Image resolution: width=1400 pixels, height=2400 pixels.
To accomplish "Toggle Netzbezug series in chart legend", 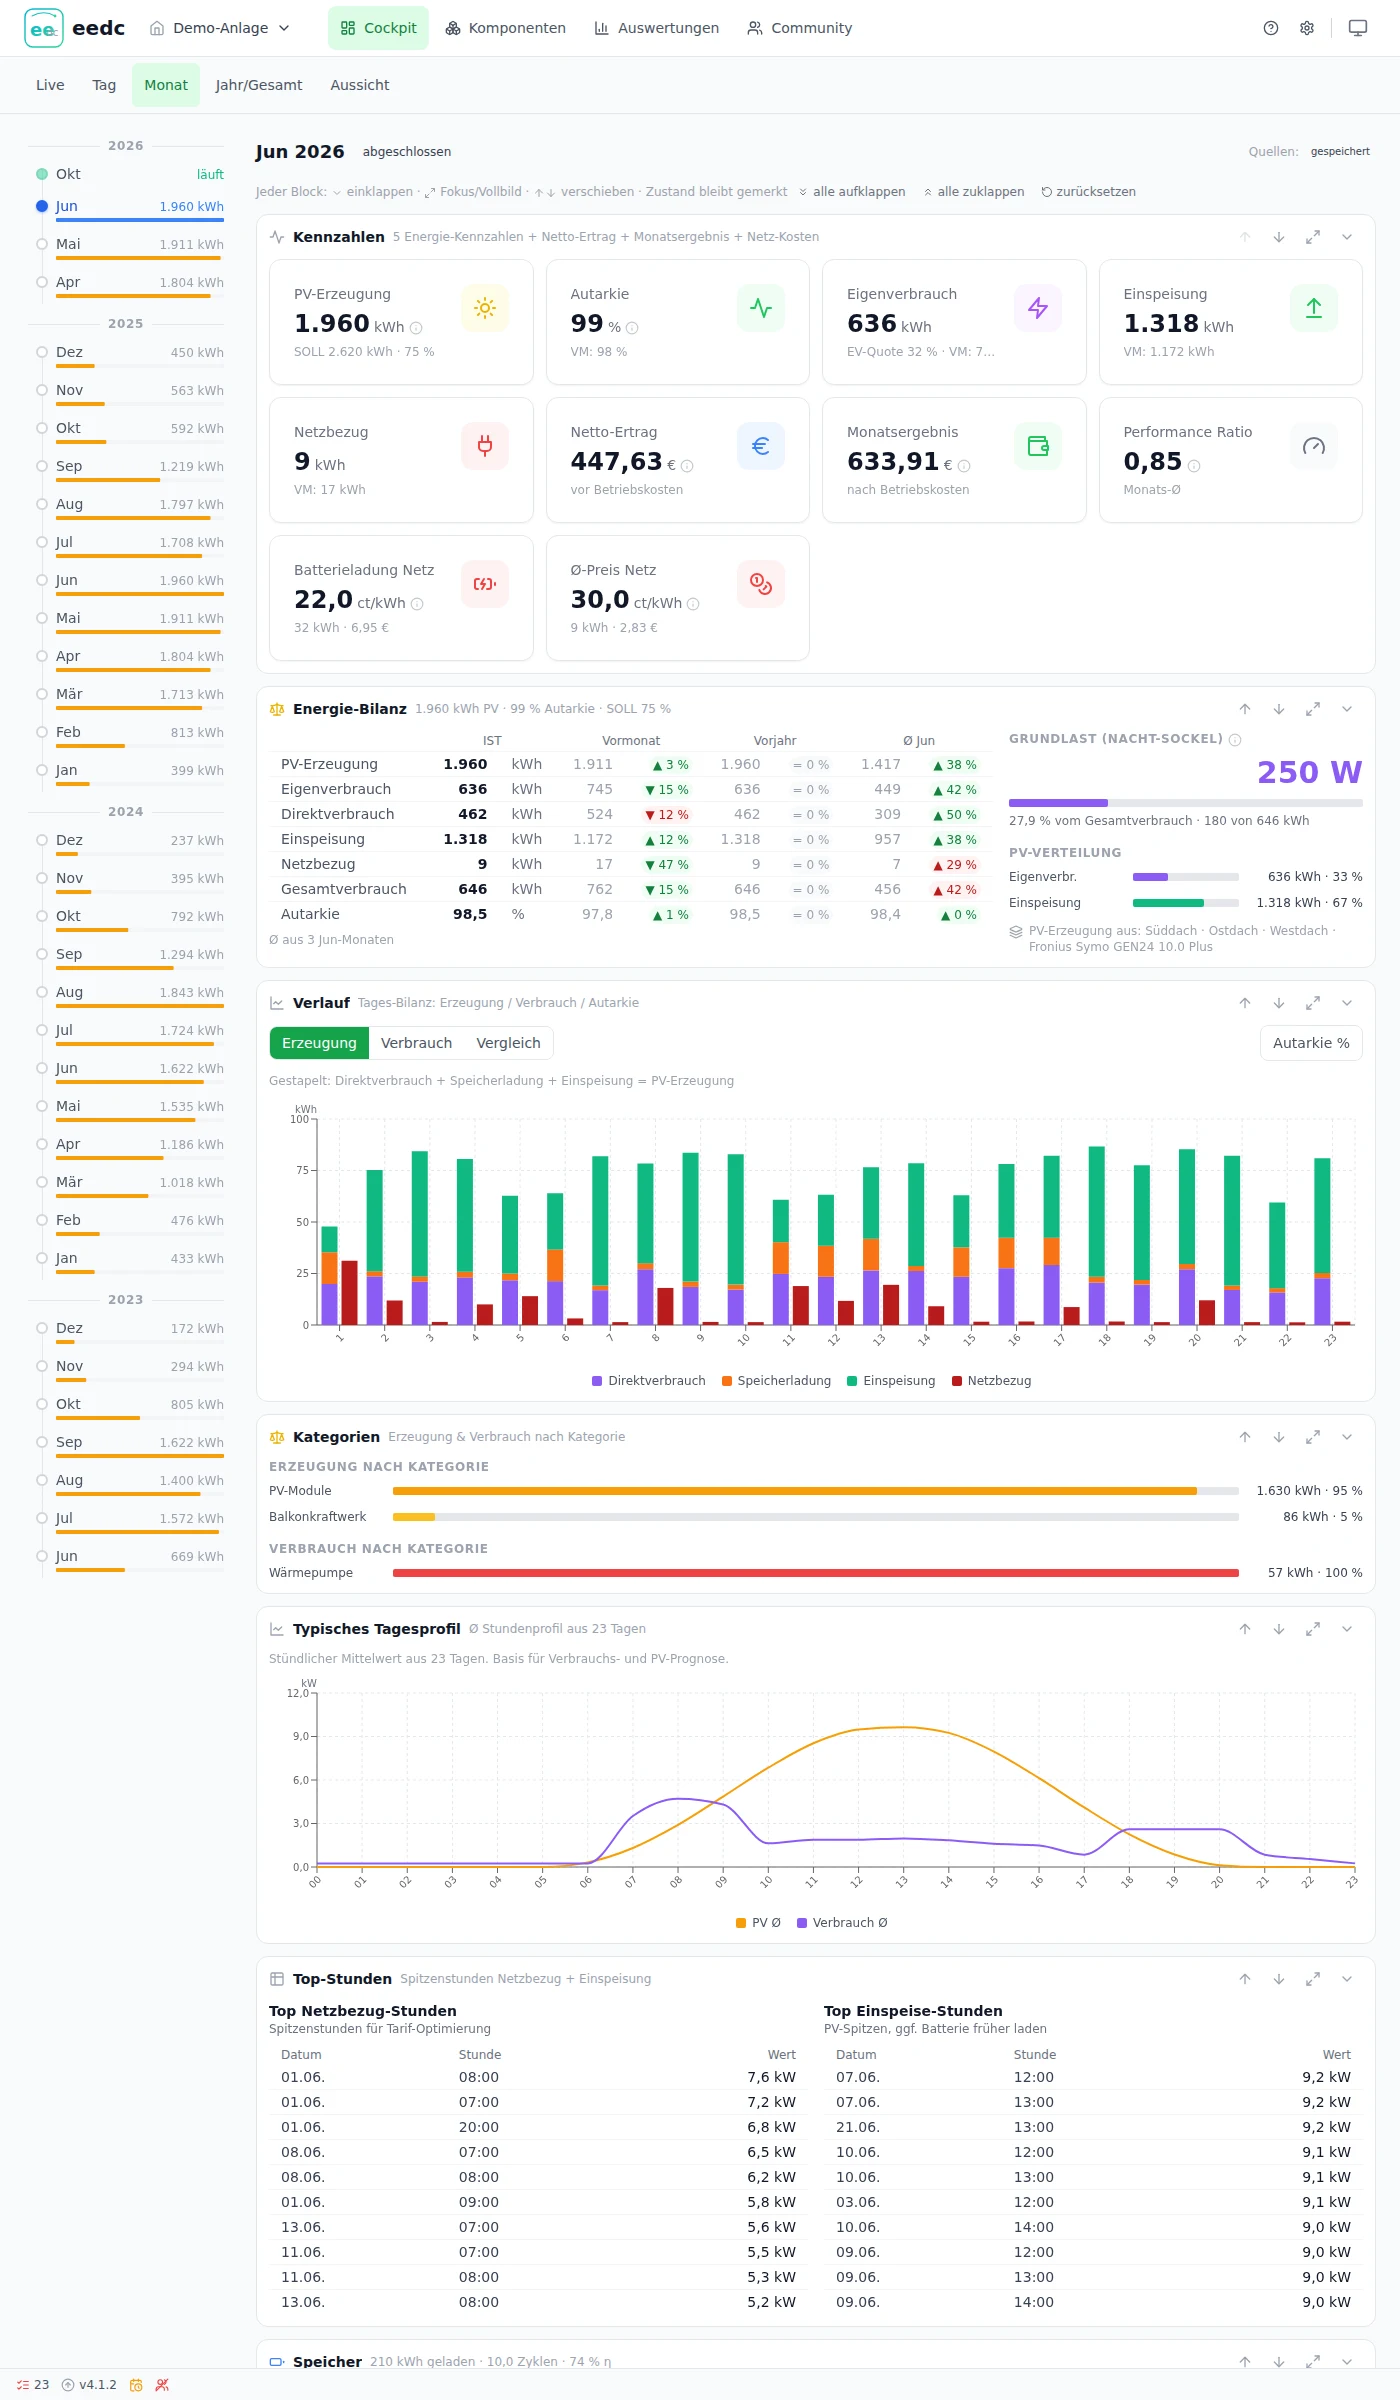I will [x=991, y=1381].
